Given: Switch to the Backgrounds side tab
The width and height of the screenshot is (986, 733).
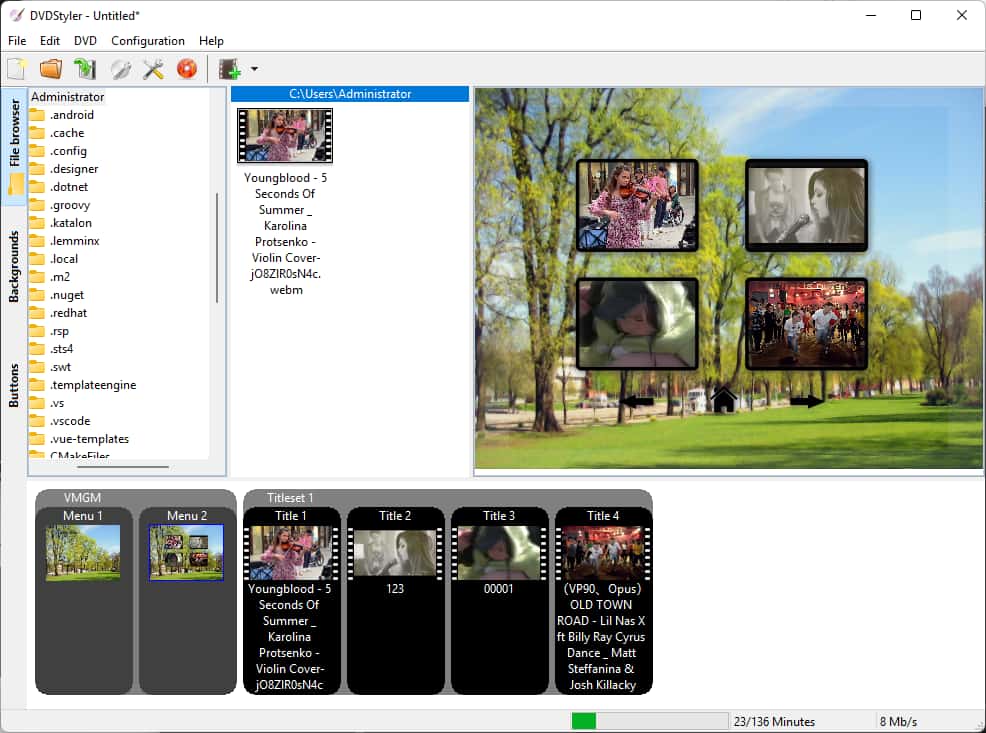Looking at the screenshot, I should point(14,267).
